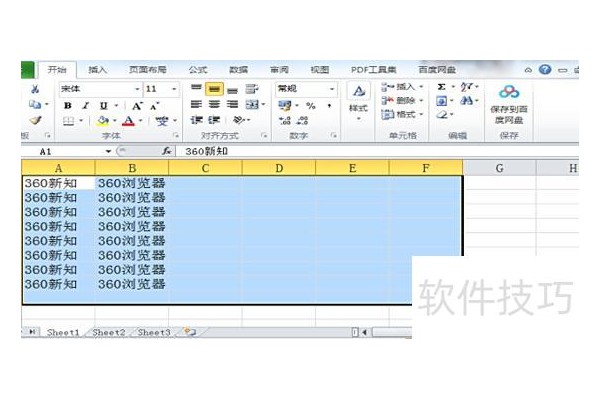The height and width of the screenshot is (400, 600).
Task: Click the Copy icon in the clipboard group
Action: click(35, 104)
